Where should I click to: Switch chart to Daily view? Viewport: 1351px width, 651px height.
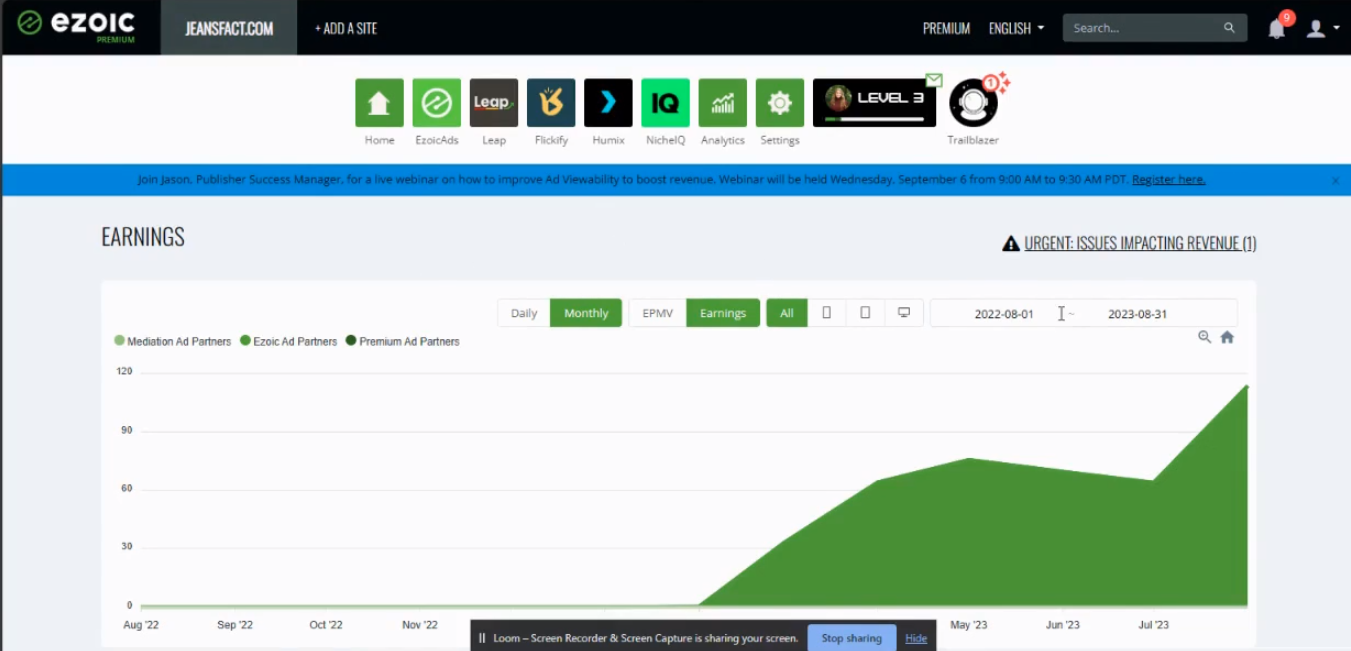[x=524, y=313]
